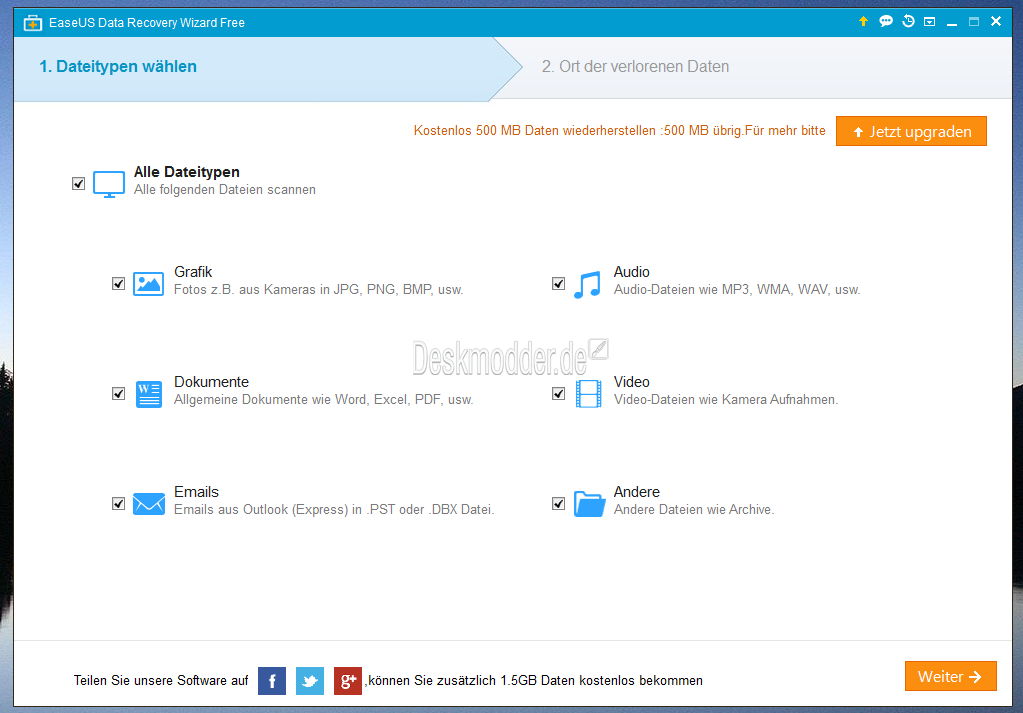Viewport: 1023px width, 713px height.
Task: Click 'Allgemeine Dokumente wie Word' description
Action: click(324, 400)
